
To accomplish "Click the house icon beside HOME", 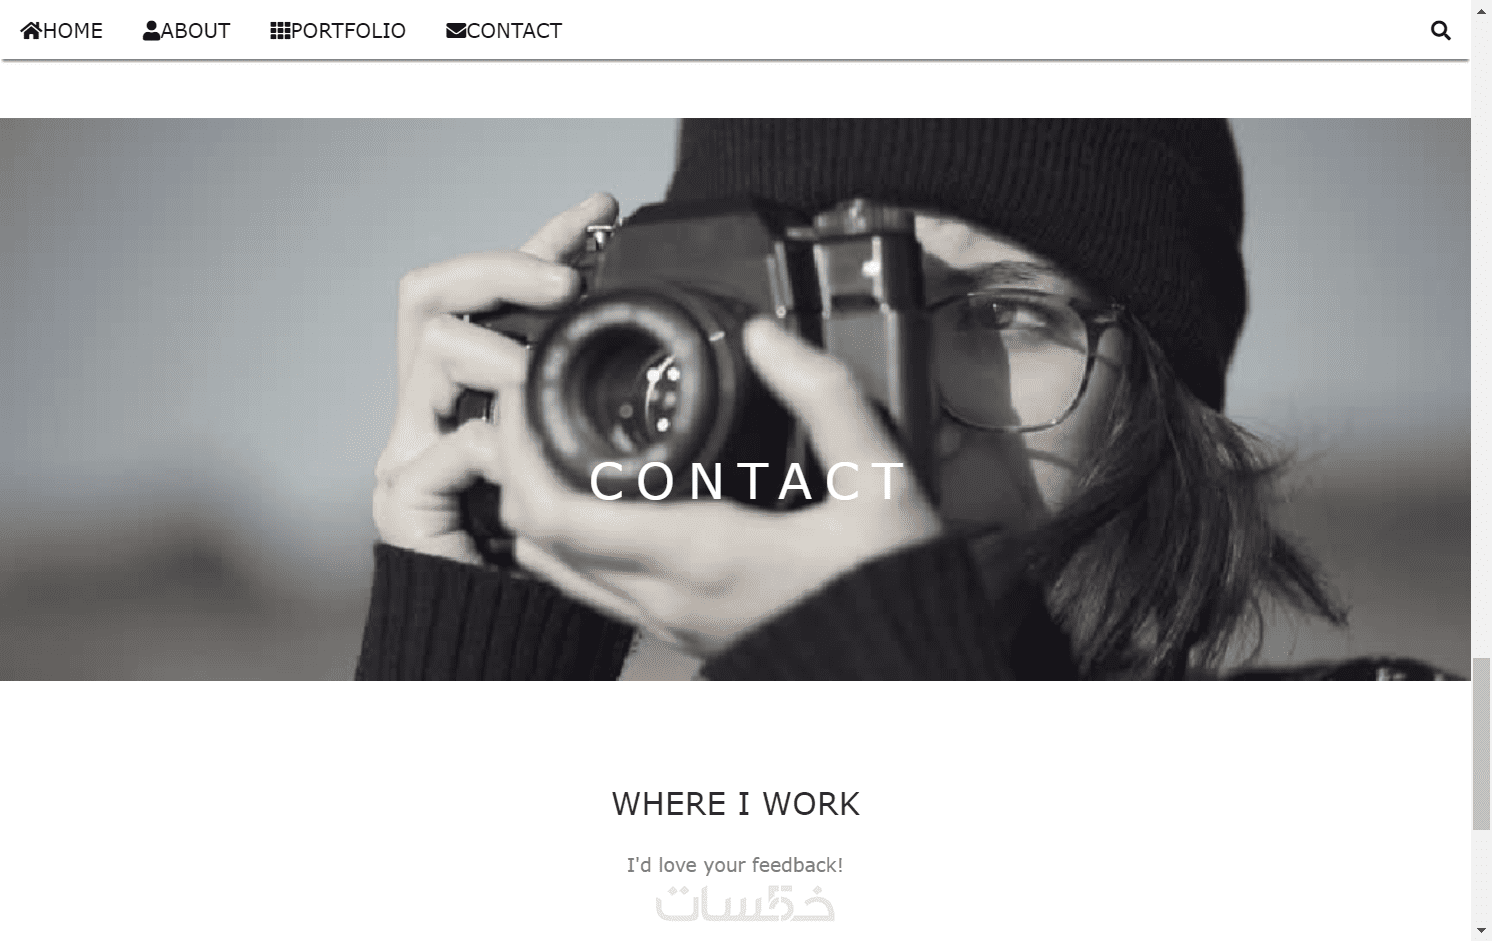I will 31,31.
